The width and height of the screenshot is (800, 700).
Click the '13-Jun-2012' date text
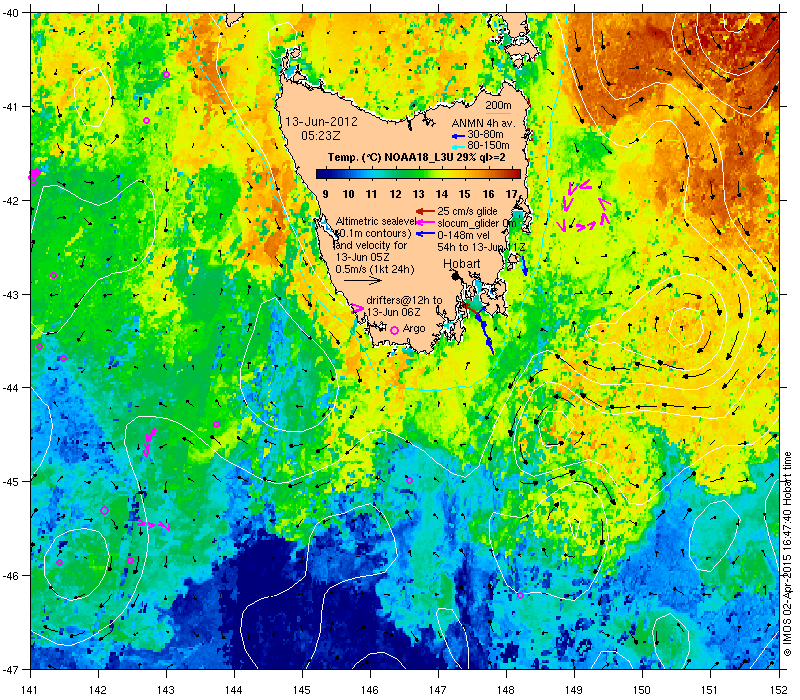(x=321, y=122)
